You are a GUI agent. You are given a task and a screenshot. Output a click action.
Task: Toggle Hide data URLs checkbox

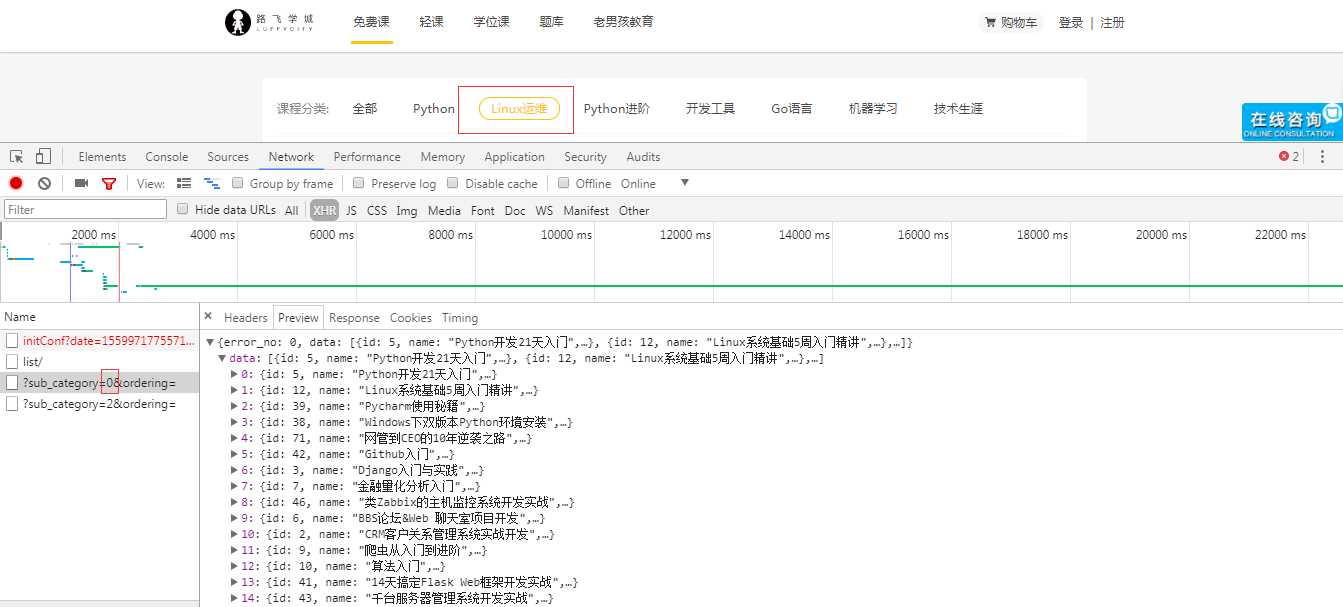coord(183,209)
